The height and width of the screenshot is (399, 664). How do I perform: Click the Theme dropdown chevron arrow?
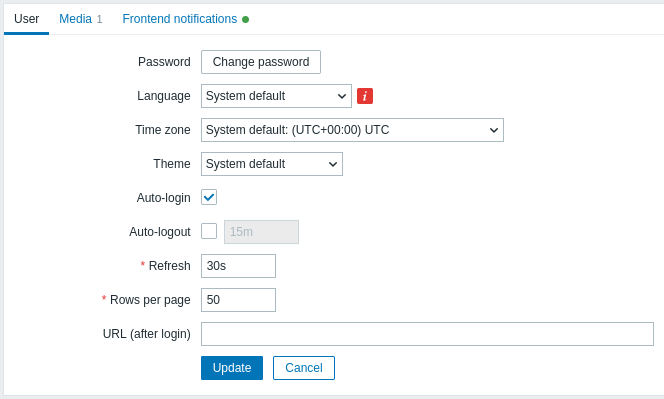[333, 164]
